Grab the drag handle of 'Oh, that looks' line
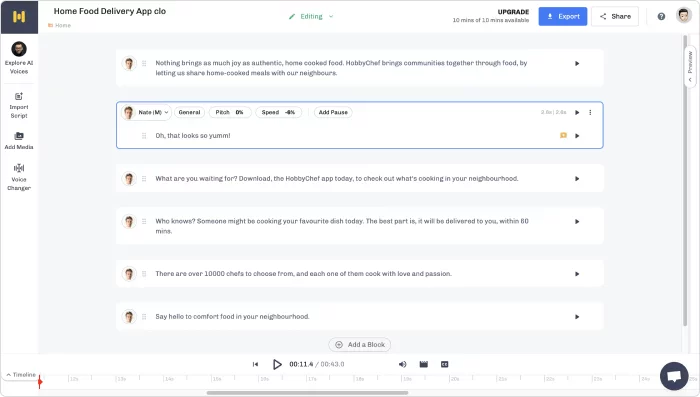This screenshot has height=397, width=700. pos(144,136)
